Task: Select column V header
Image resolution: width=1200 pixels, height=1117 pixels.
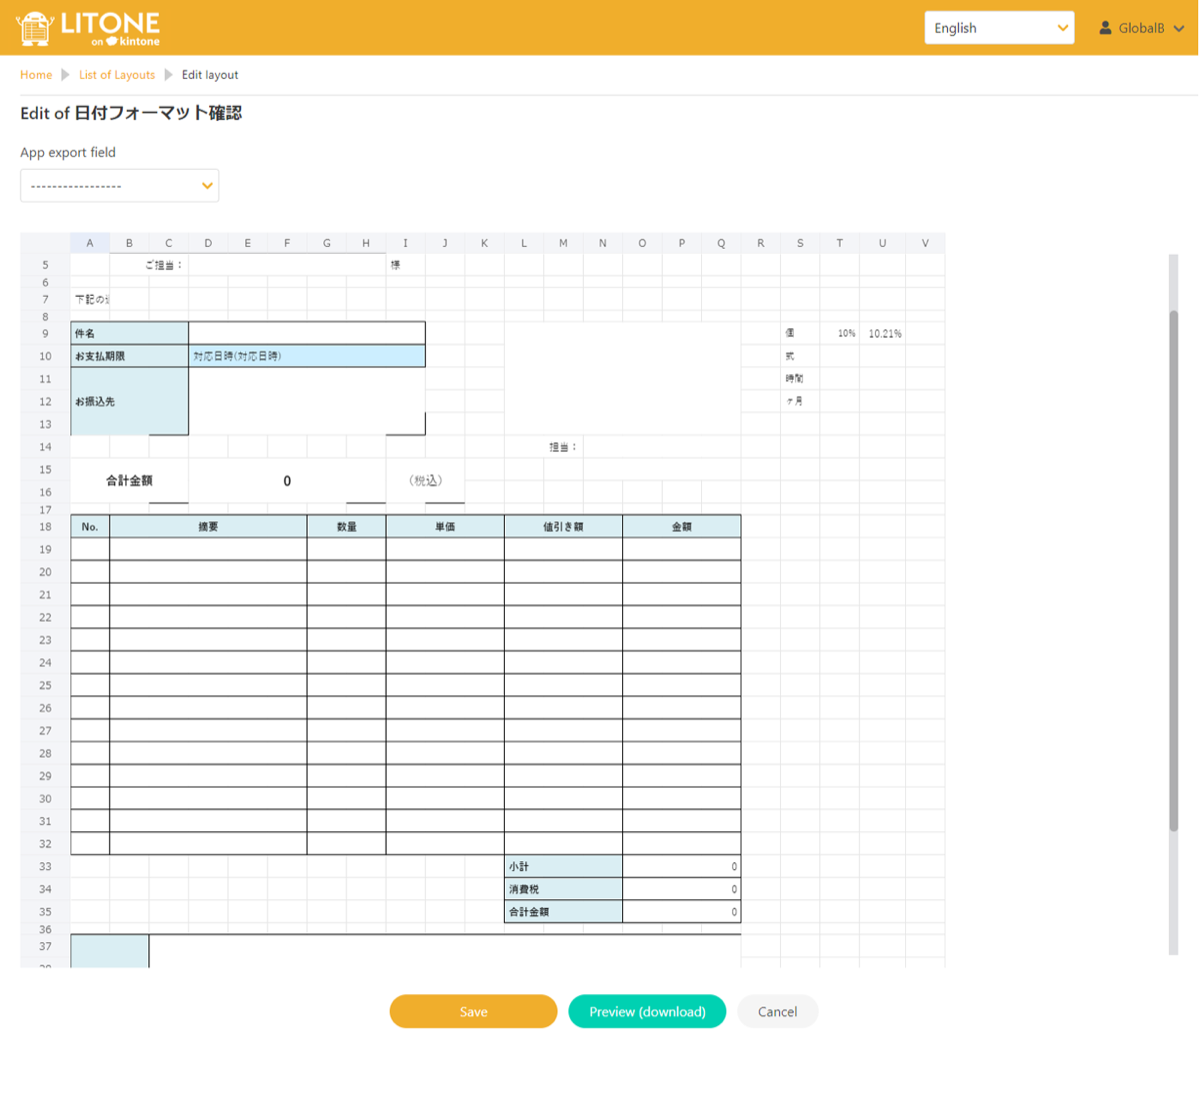Action: tap(925, 243)
